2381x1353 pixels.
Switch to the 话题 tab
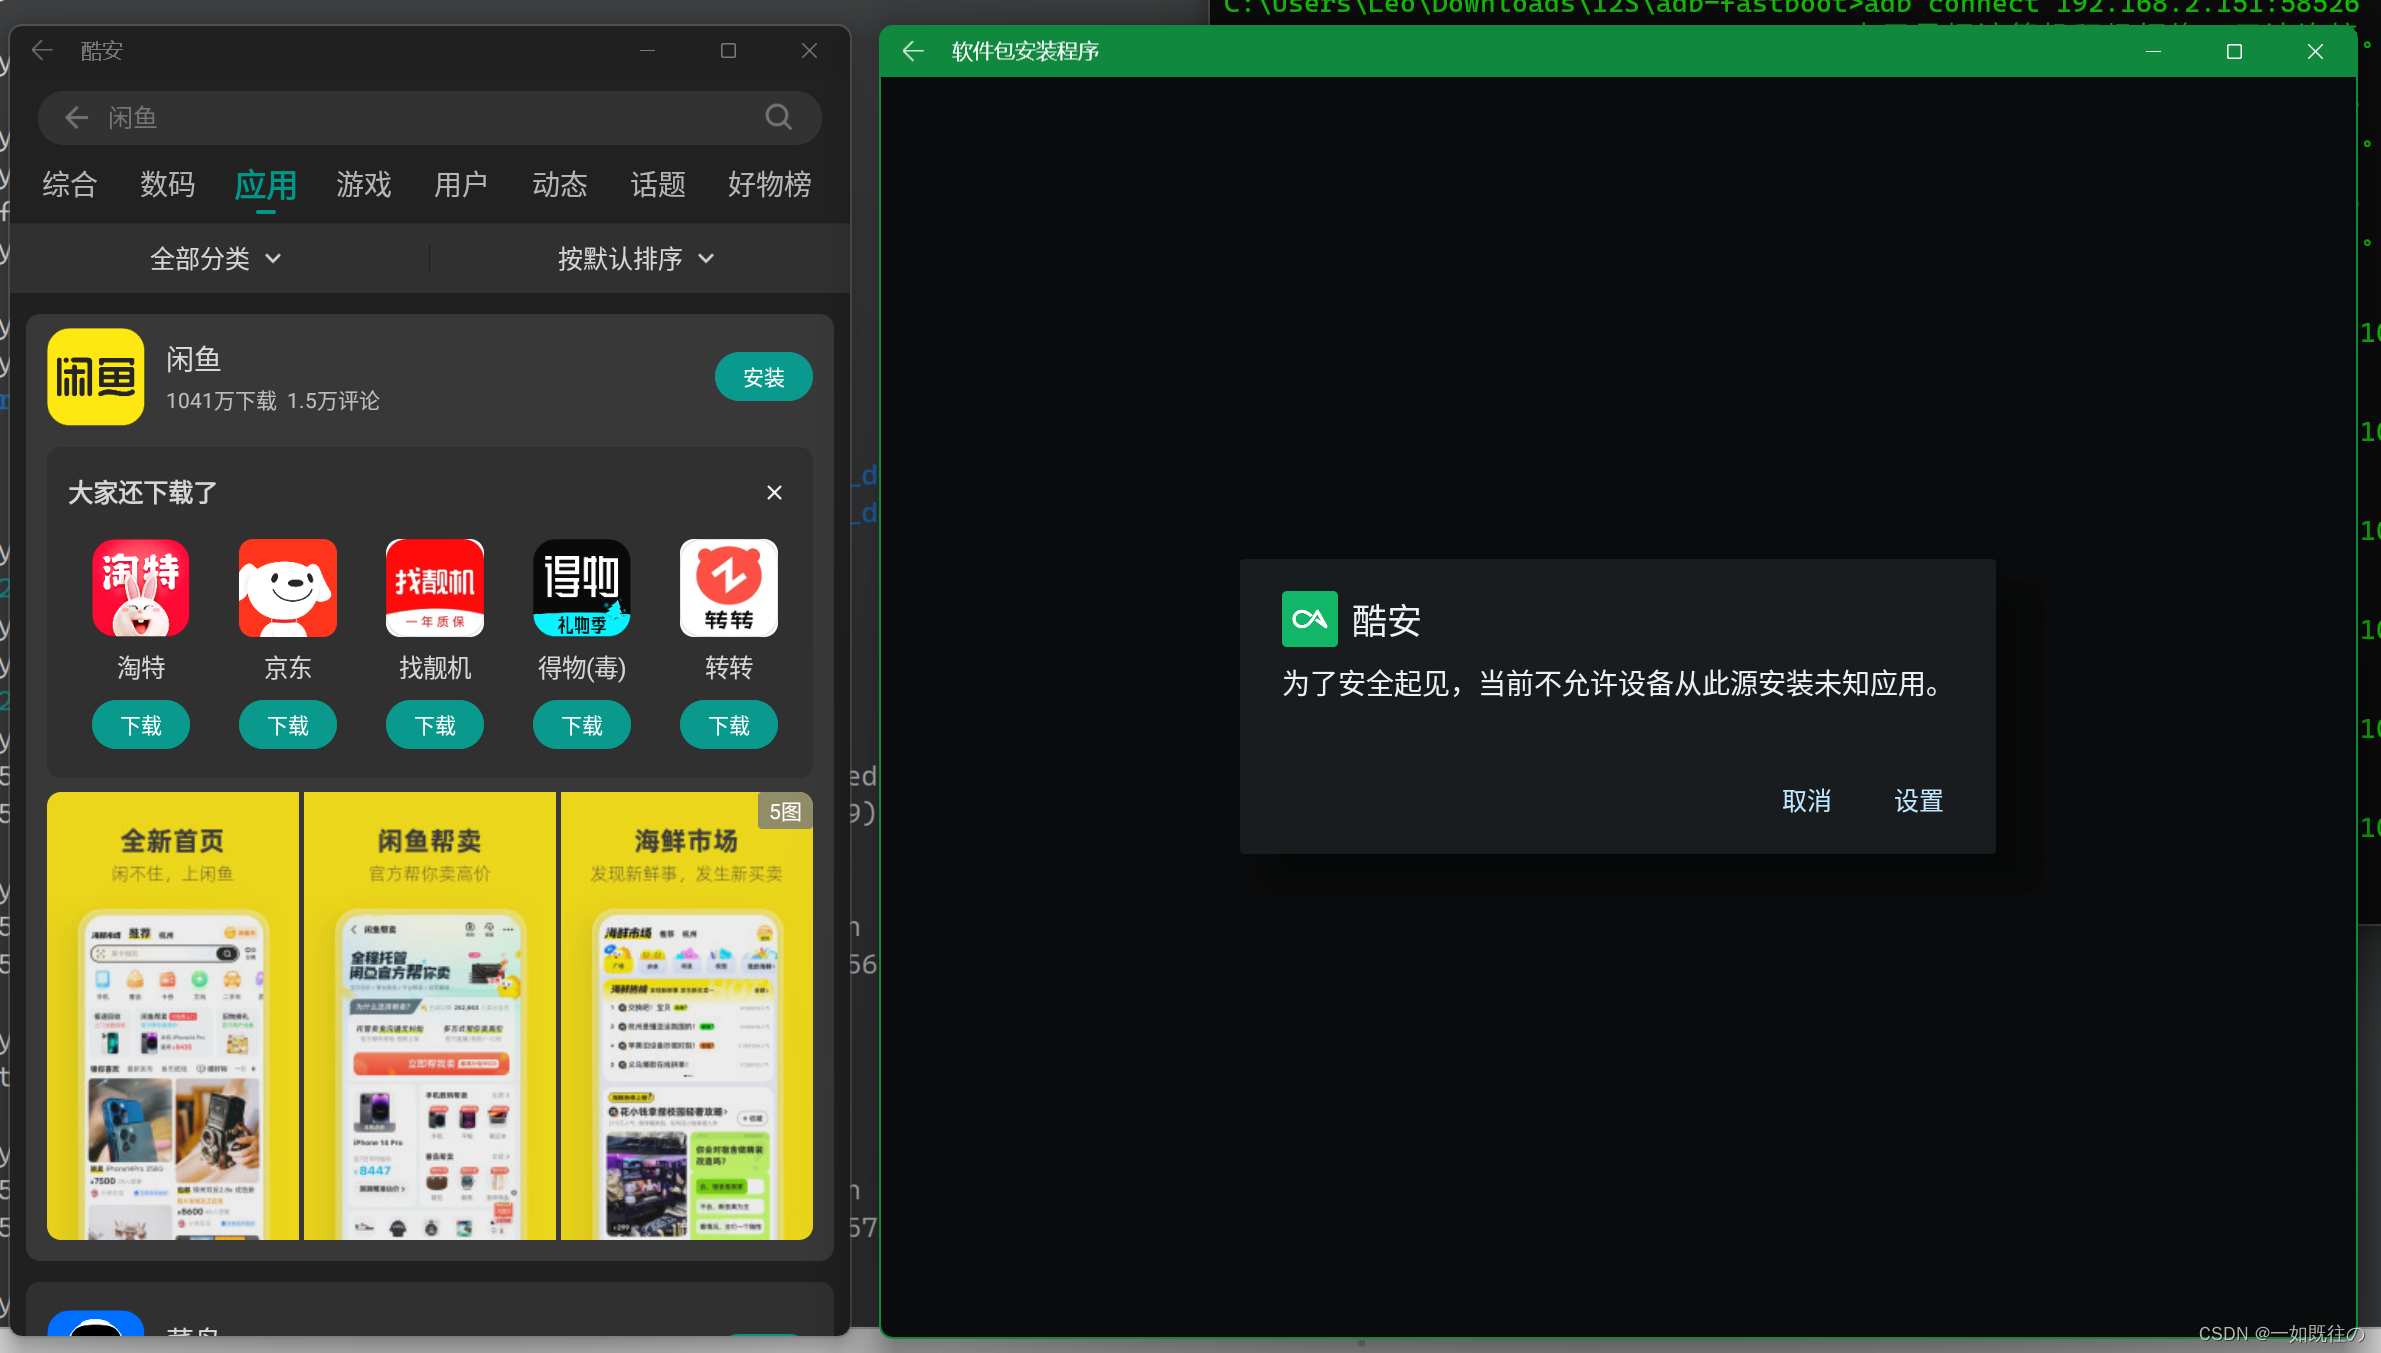pyautogui.click(x=657, y=184)
